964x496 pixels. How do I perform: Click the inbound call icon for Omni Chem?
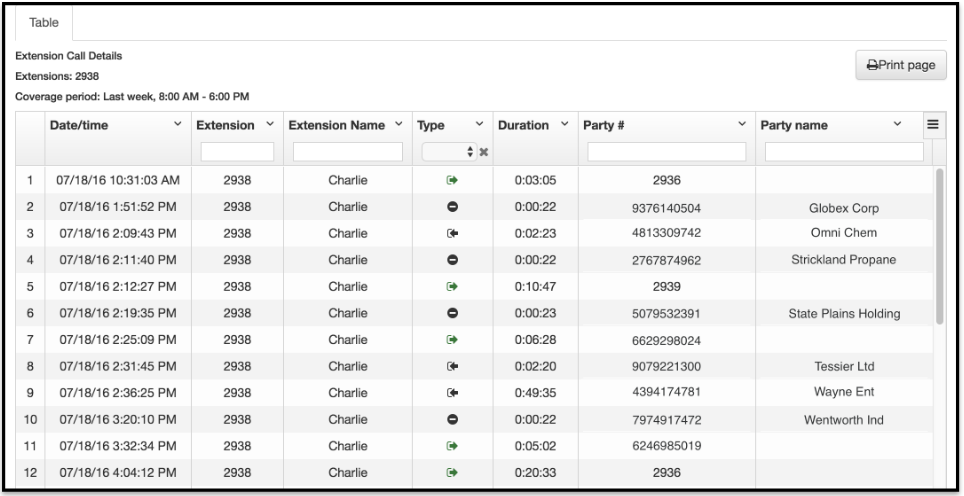[x=452, y=234]
